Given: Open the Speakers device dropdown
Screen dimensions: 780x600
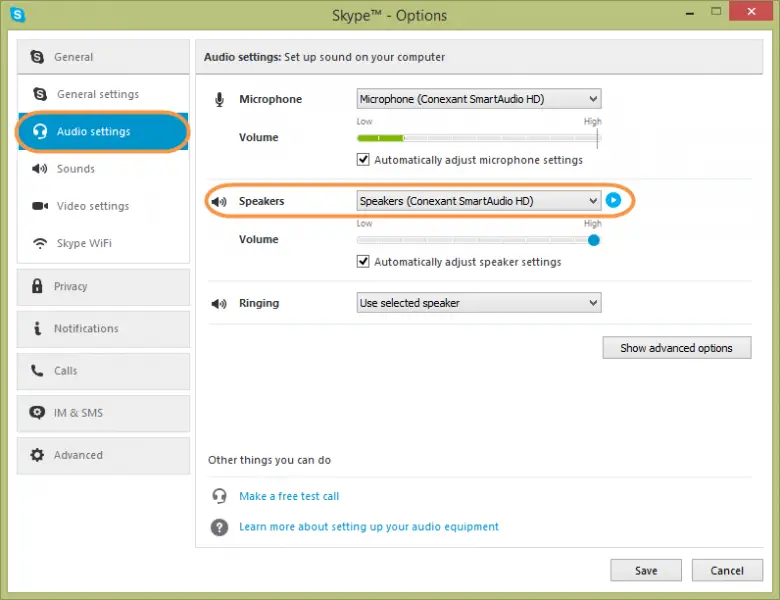Looking at the screenshot, I should coord(479,201).
